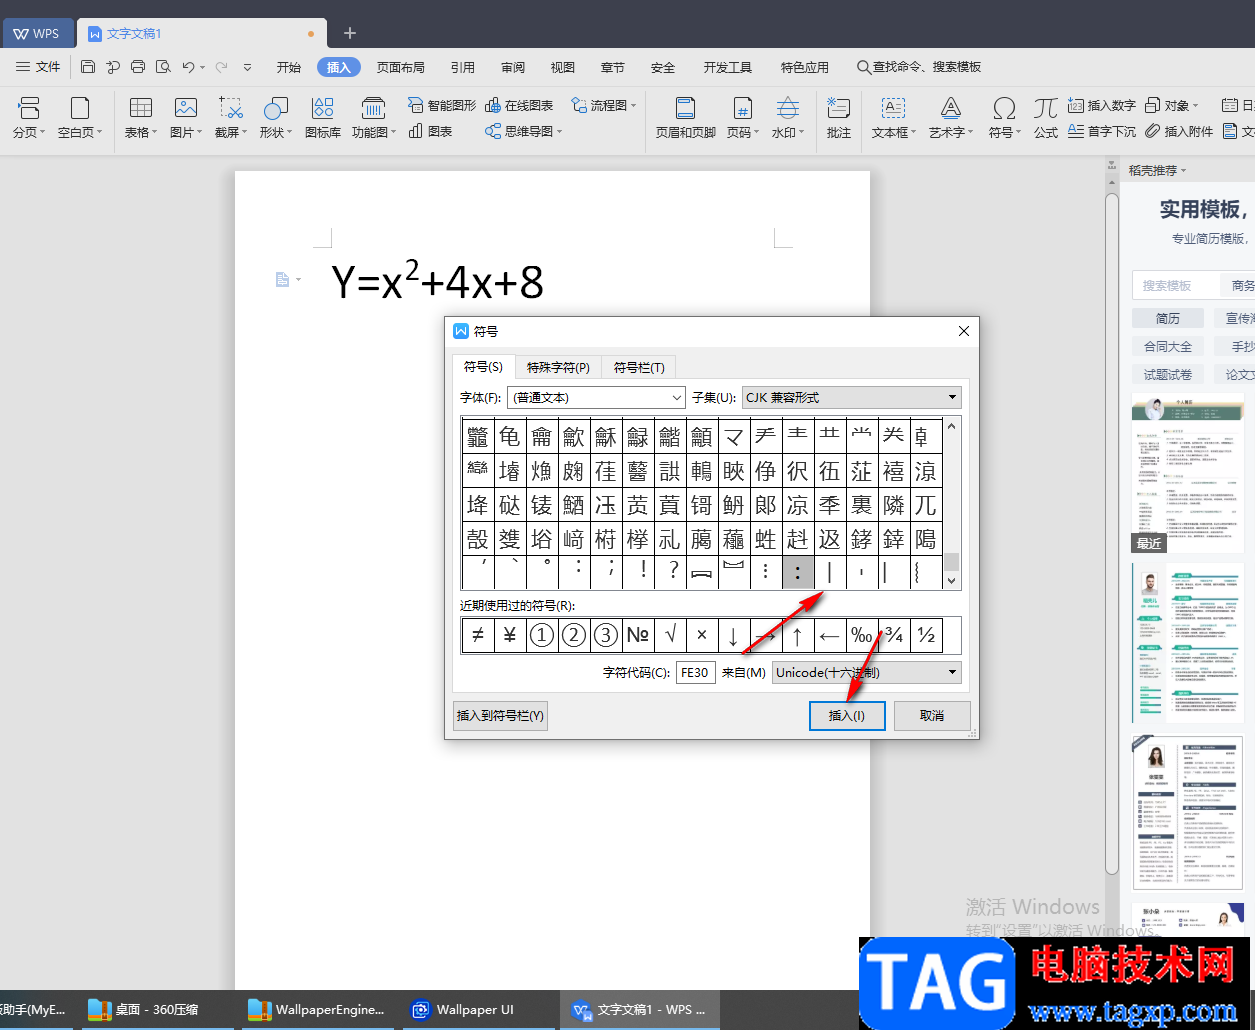Click the 插入到符号栏(Y) button
This screenshot has width=1255, height=1030.
[x=500, y=716]
